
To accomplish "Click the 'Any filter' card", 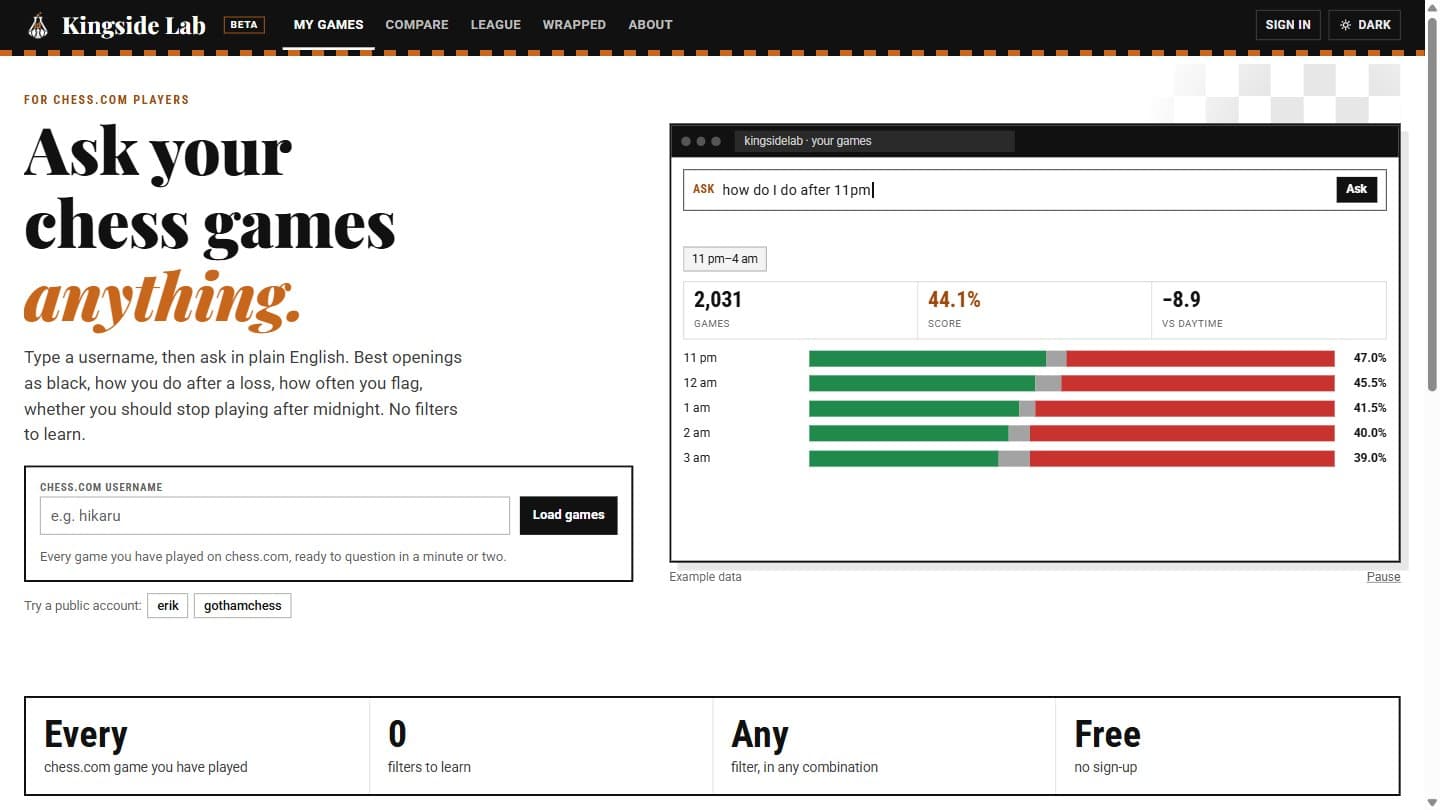I will click(884, 747).
